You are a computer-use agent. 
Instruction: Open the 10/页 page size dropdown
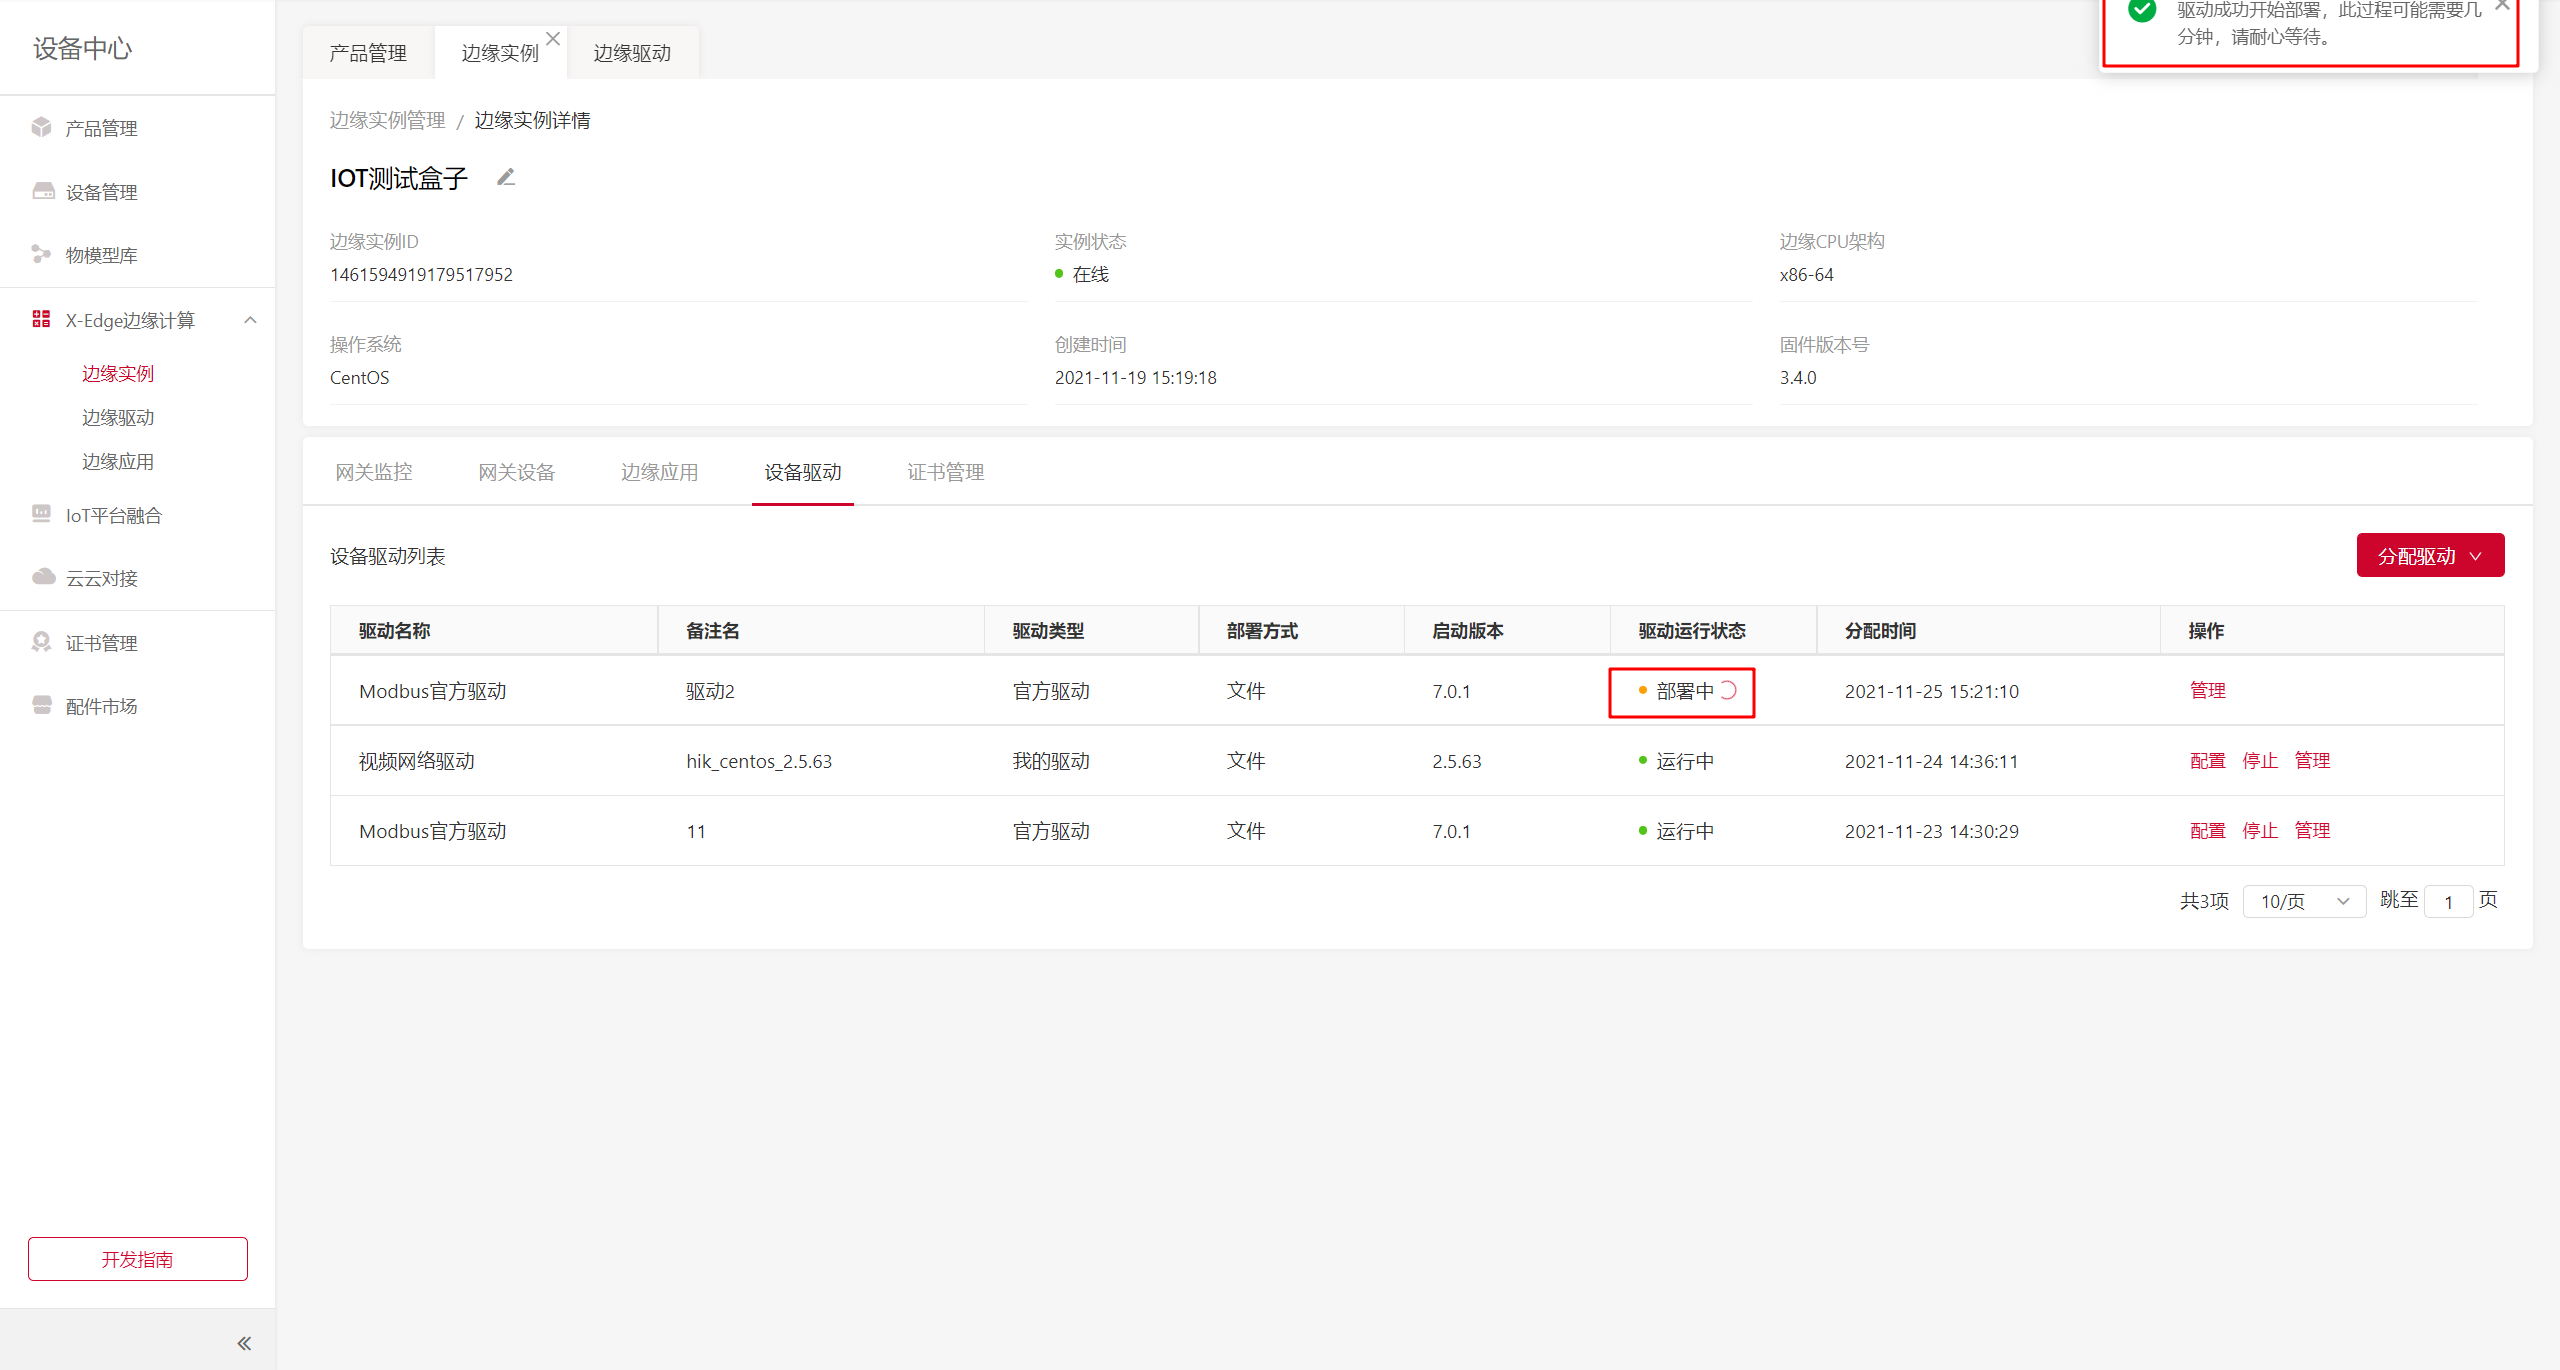click(x=2303, y=901)
